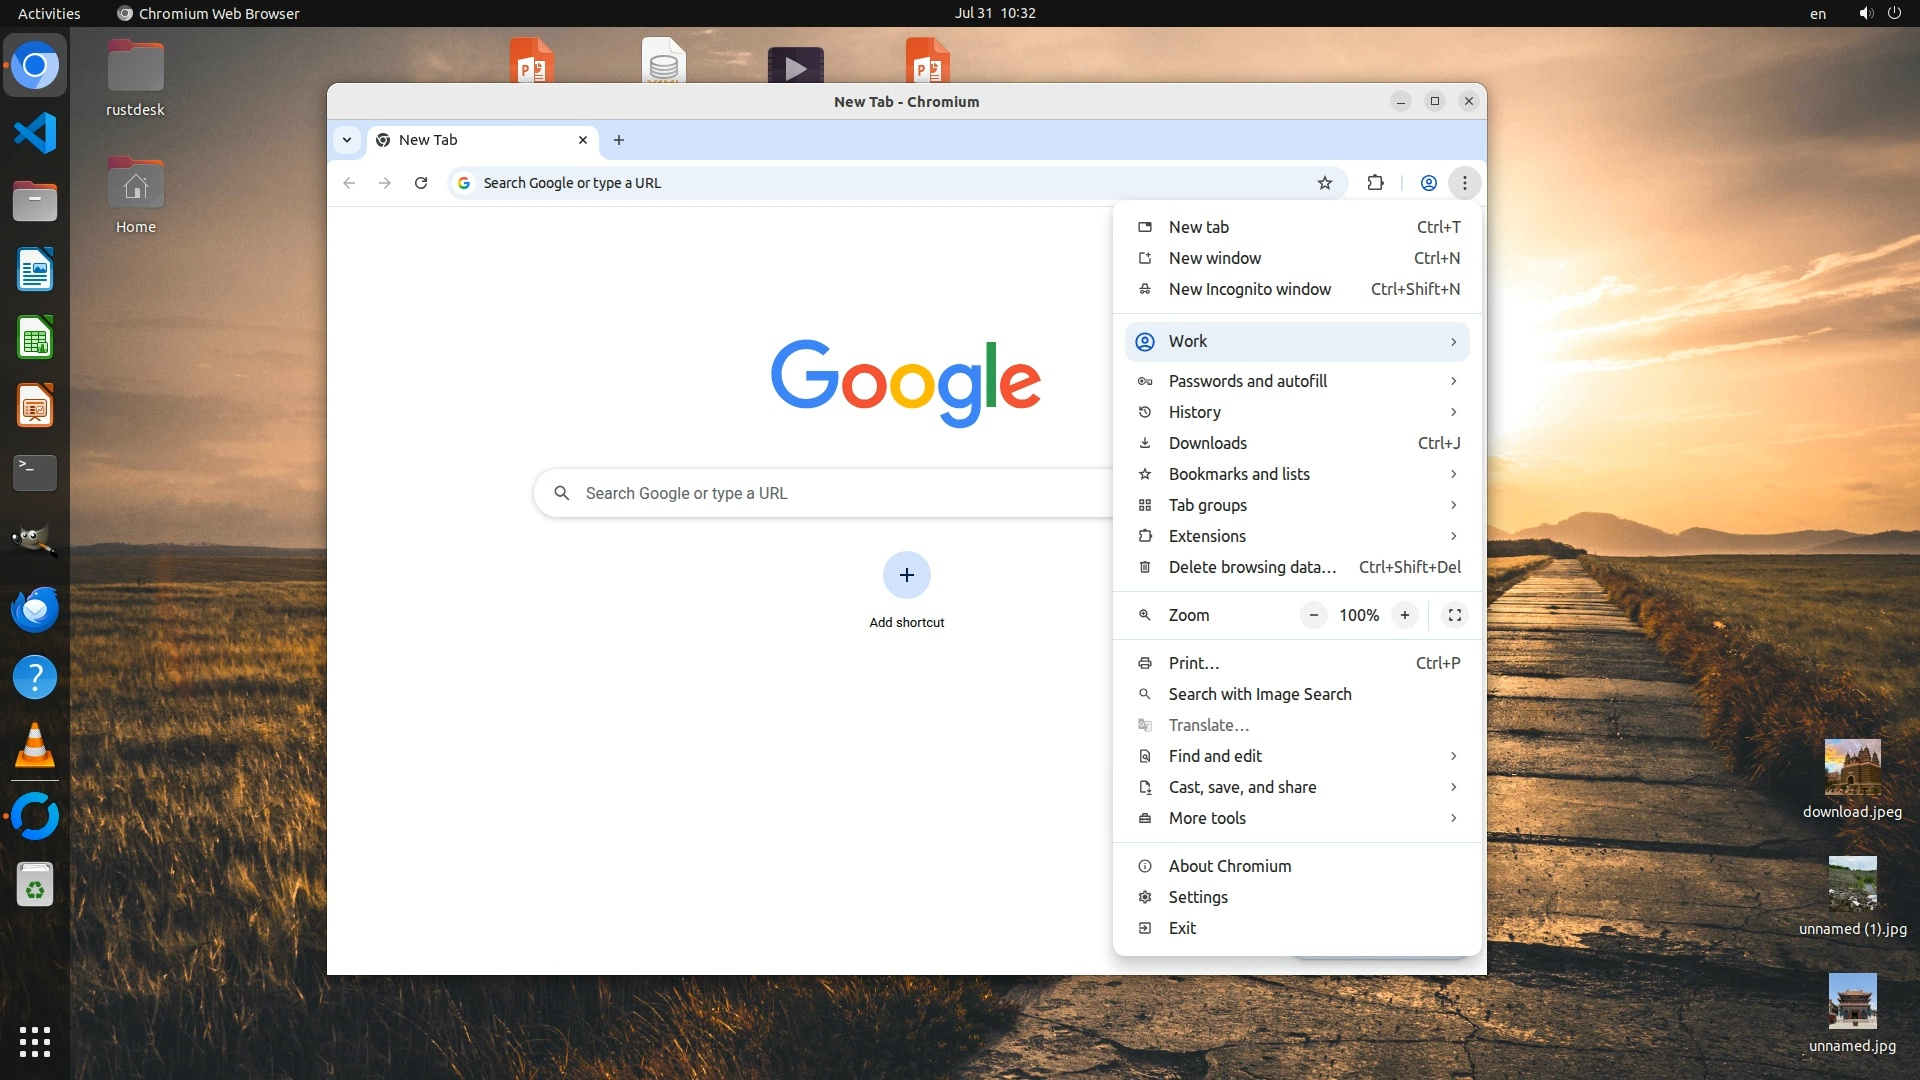Click the three-dot Chromium menu button
The width and height of the screenshot is (1920, 1080).
[x=1465, y=183]
